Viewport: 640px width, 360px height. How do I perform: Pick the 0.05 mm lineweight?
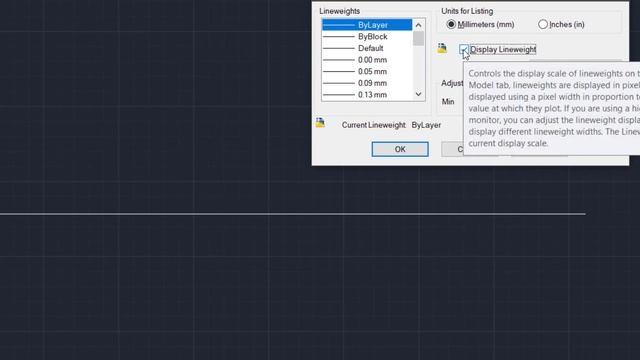click(x=367, y=71)
